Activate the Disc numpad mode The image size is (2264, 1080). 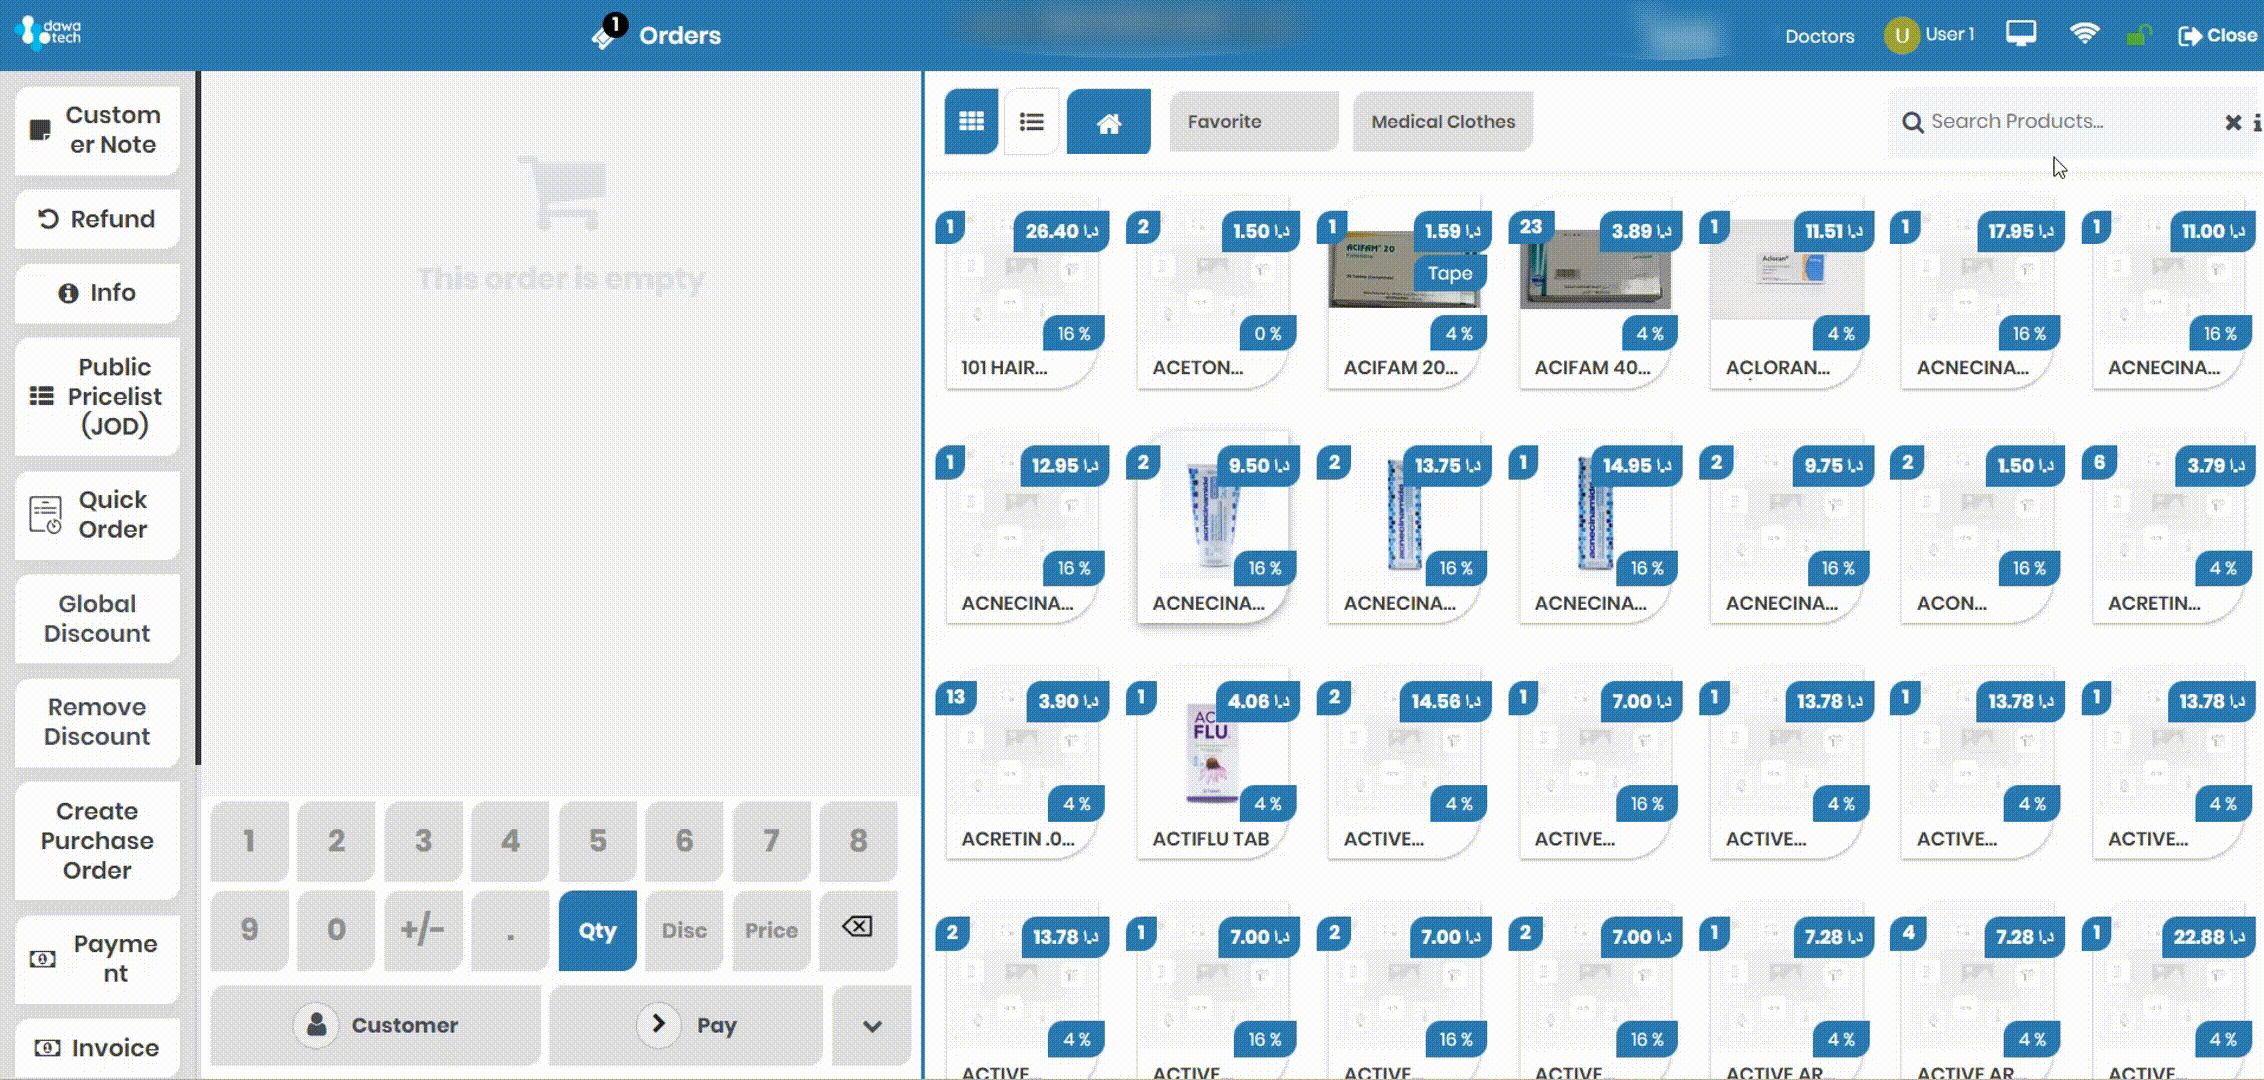coord(684,930)
